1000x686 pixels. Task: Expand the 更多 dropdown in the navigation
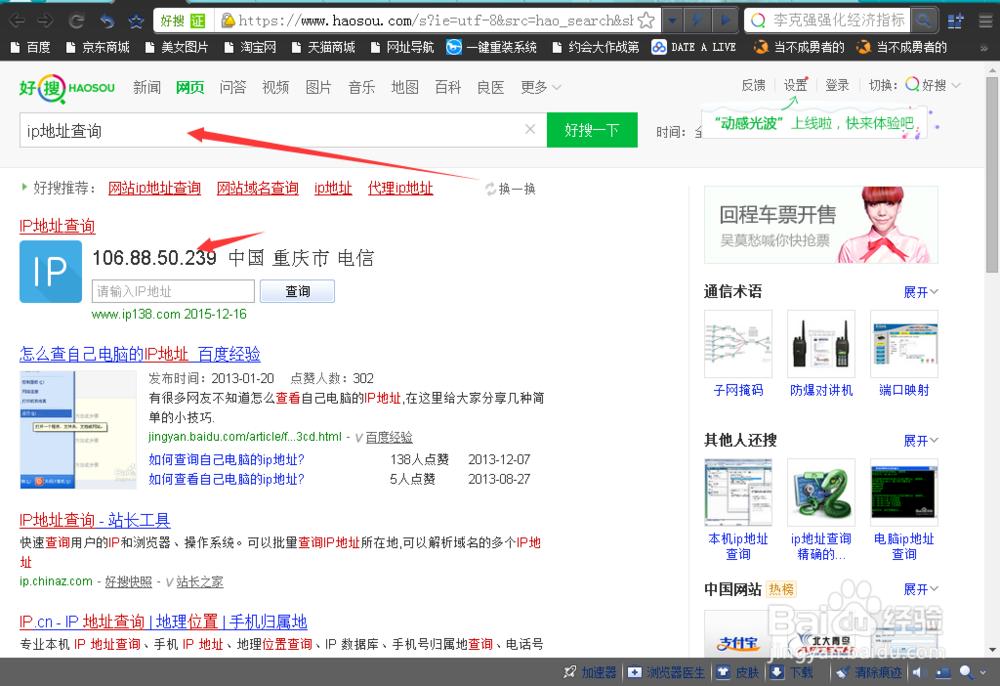(541, 87)
